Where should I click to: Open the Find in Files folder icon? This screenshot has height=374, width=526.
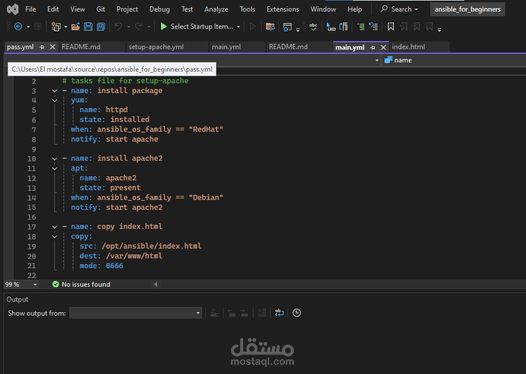[270, 26]
